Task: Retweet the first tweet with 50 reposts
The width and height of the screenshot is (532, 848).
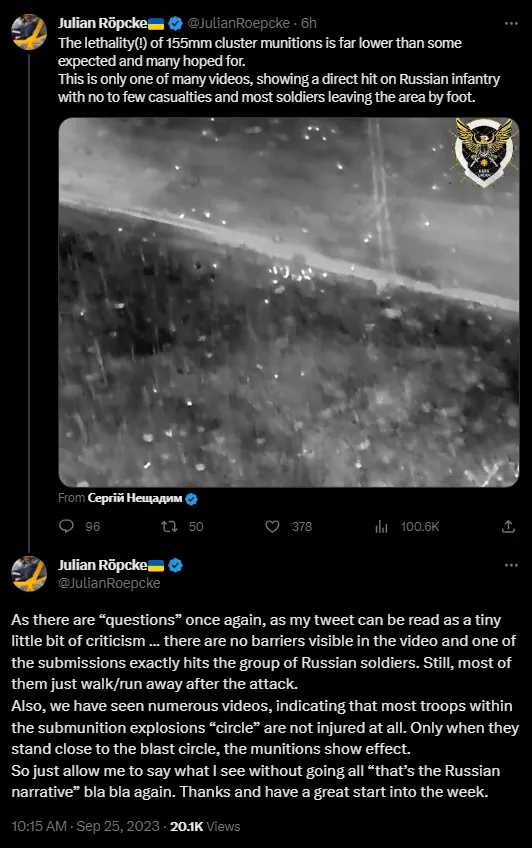Action: pyautogui.click(x=169, y=526)
